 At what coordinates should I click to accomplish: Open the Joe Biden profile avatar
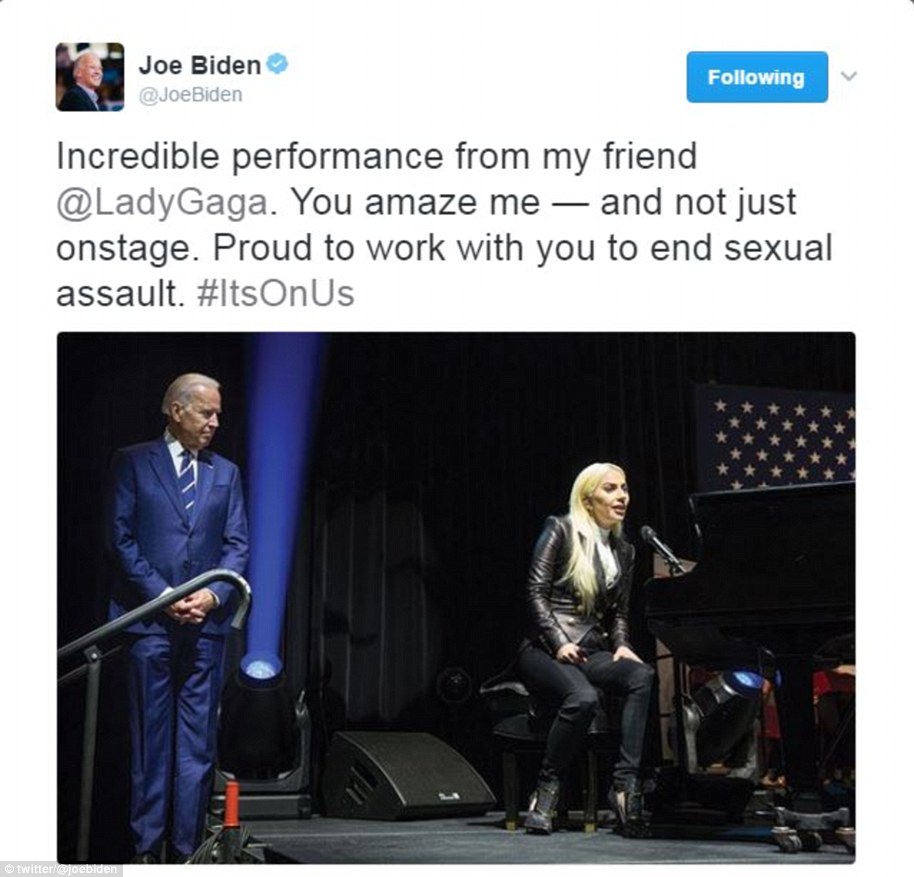(x=90, y=77)
